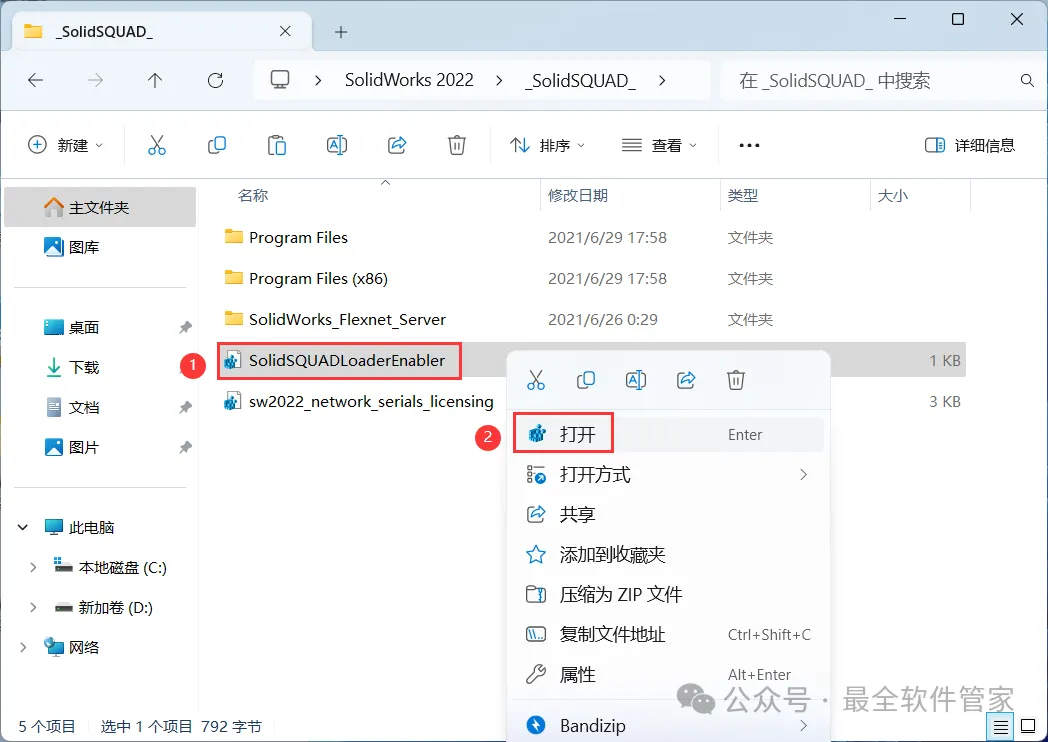Toggle the 详细信息 details pane
The height and width of the screenshot is (742, 1048).
click(970, 145)
